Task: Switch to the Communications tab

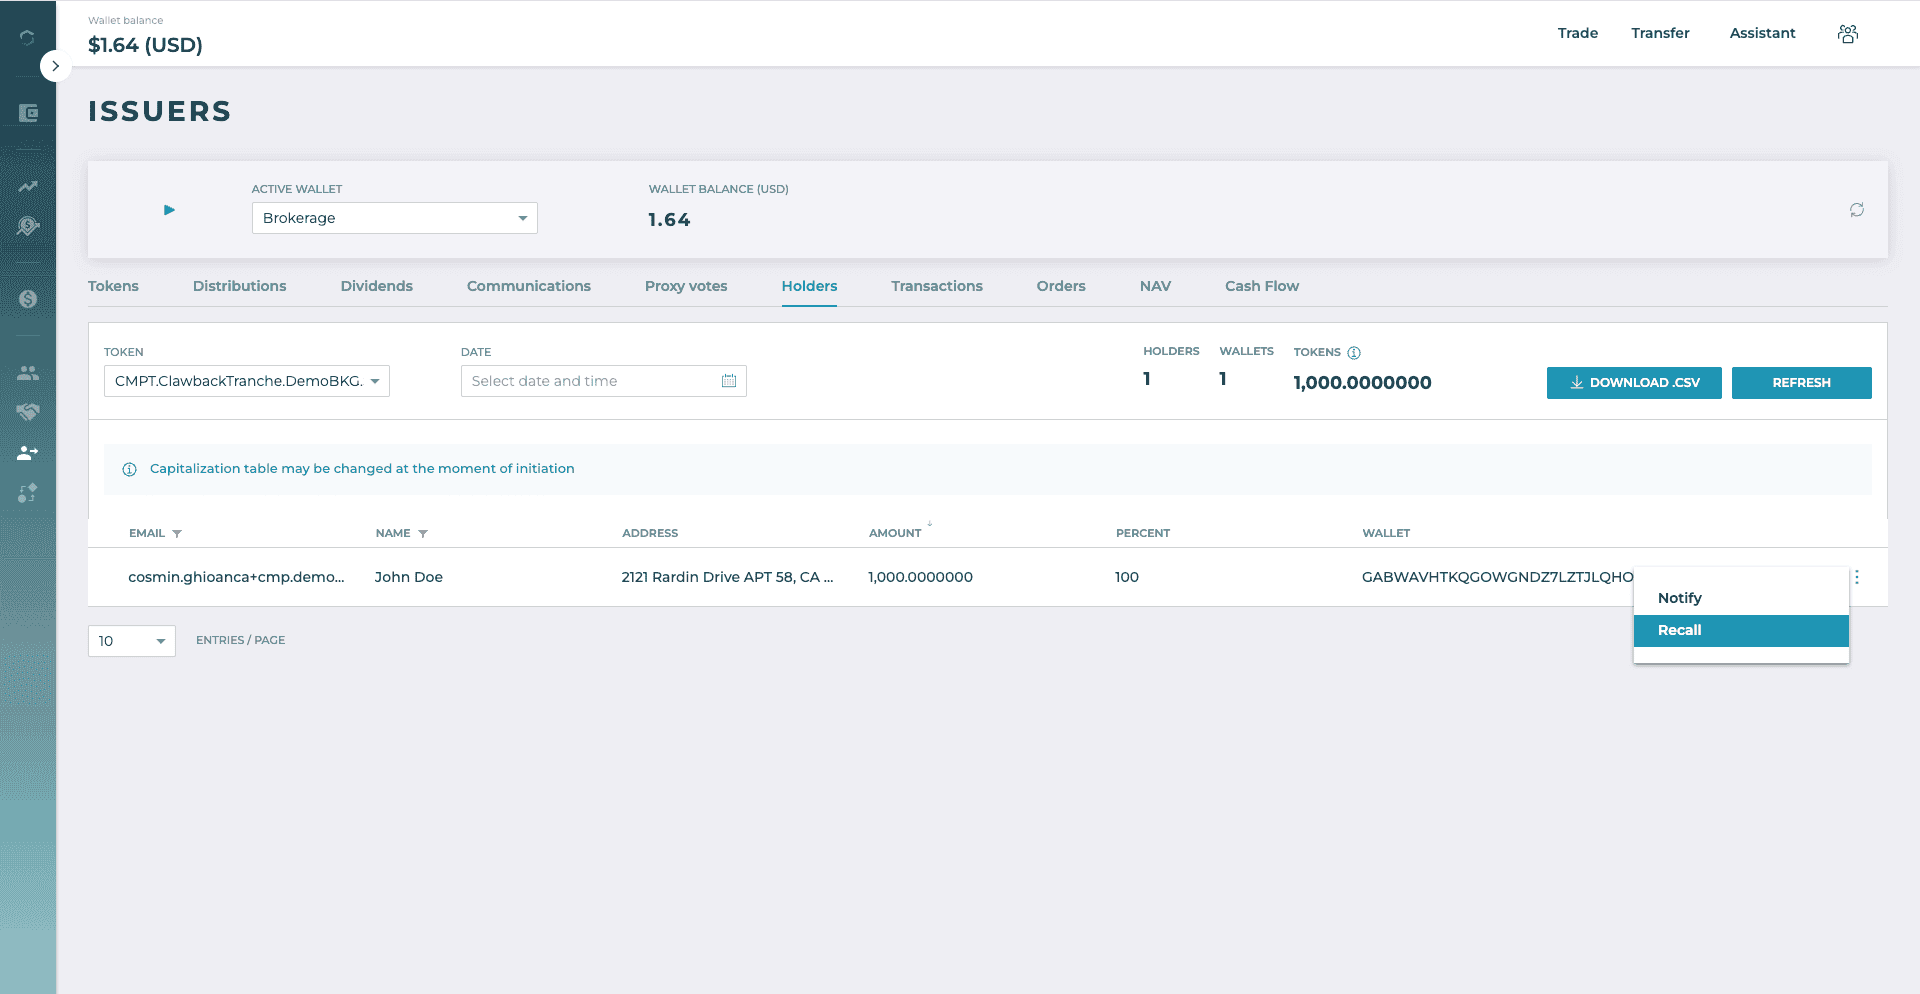Action: (528, 286)
